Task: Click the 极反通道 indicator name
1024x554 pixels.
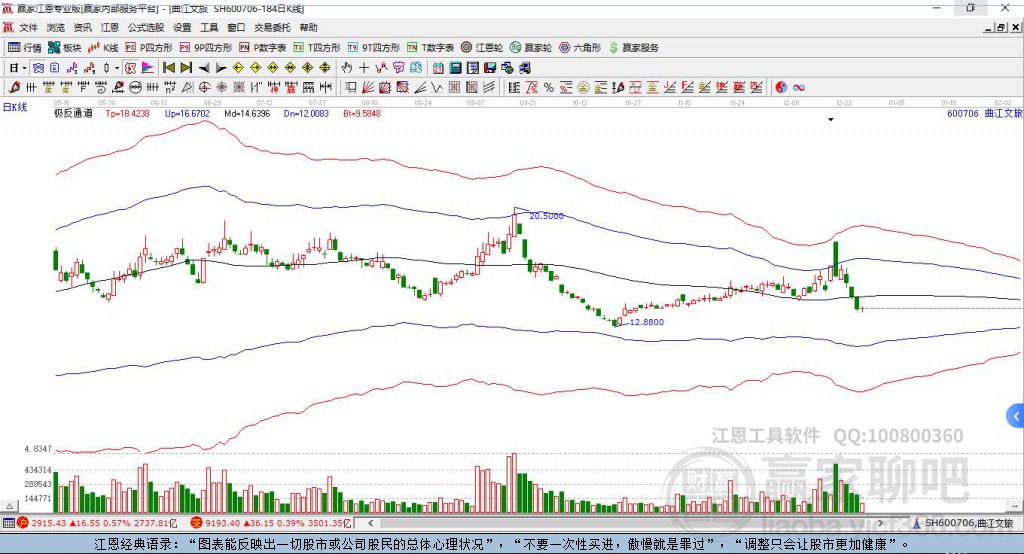Action: [x=73, y=113]
